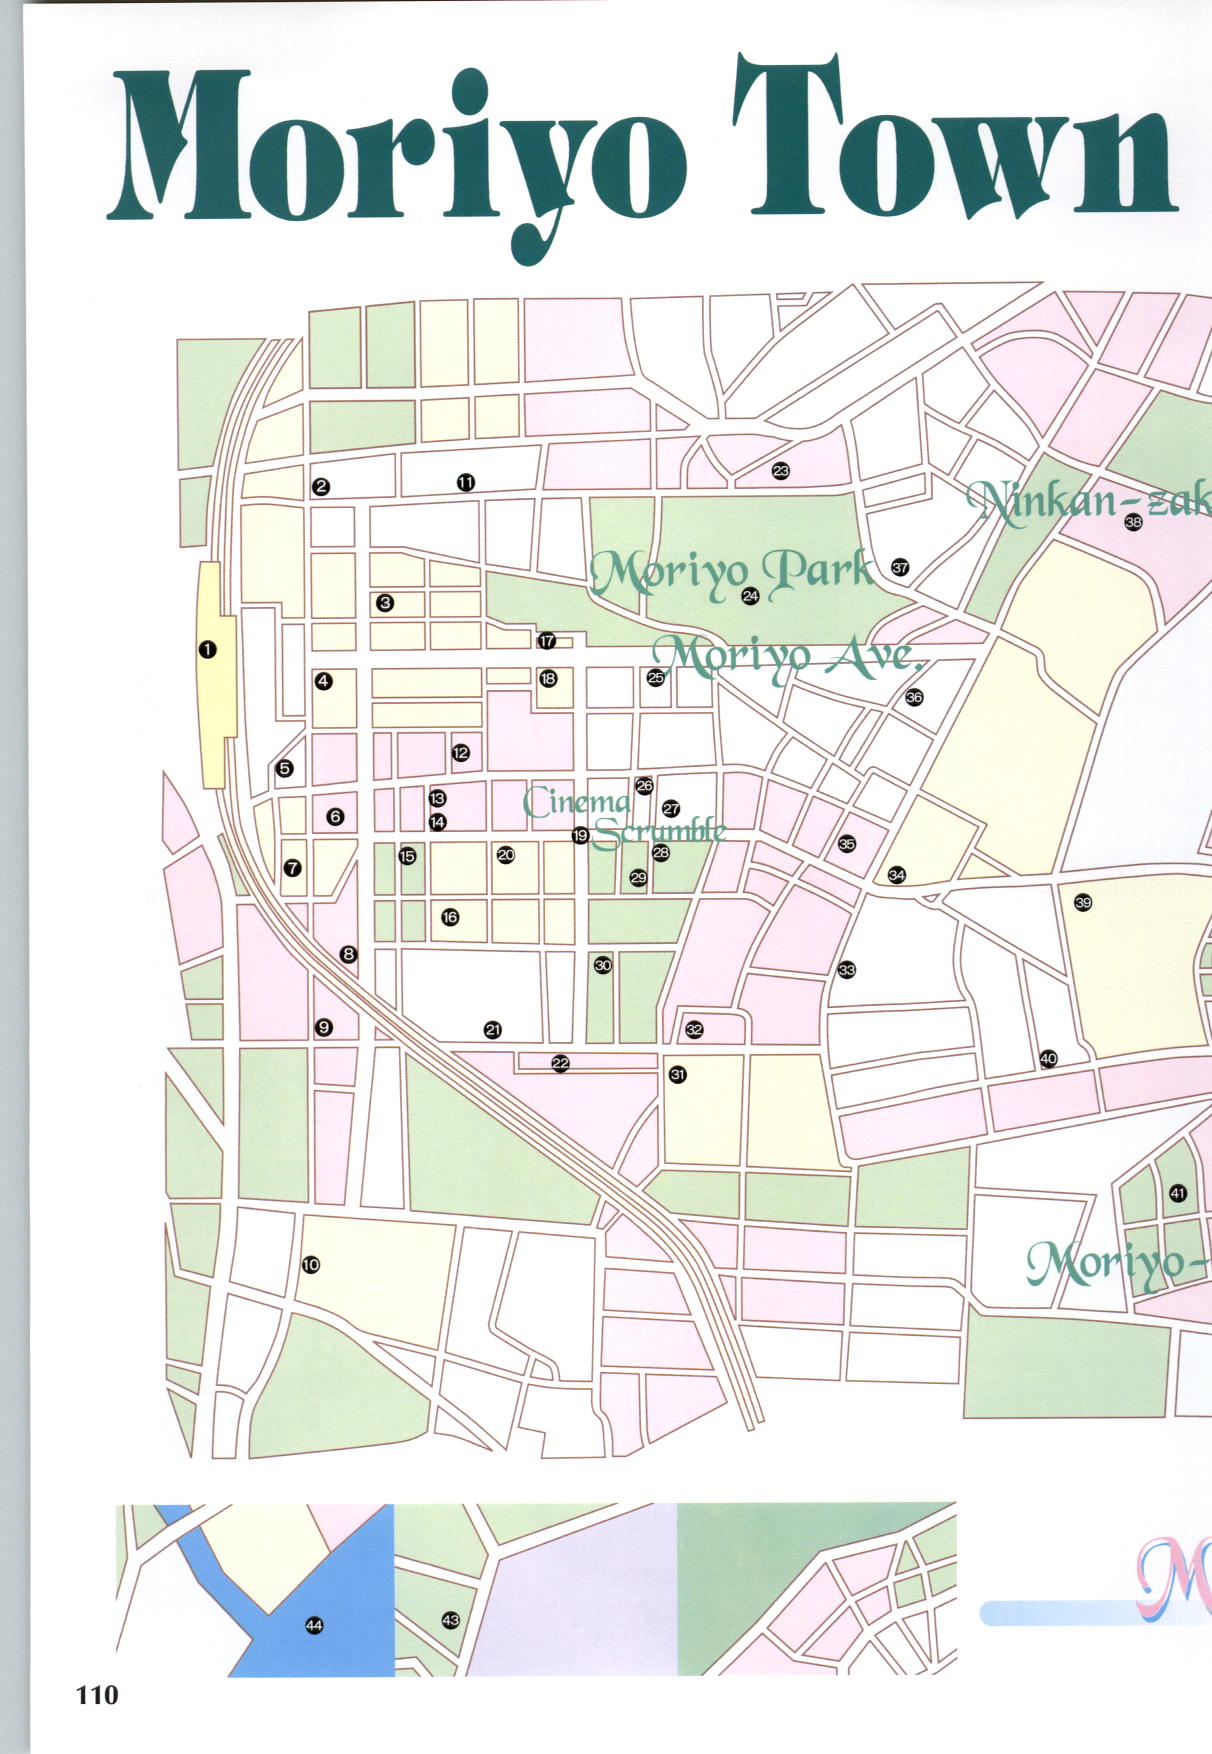Image resolution: width=1212 pixels, height=1754 pixels.
Task: Select marker 43 in the bottom strip map
Action: coord(450,1620)
